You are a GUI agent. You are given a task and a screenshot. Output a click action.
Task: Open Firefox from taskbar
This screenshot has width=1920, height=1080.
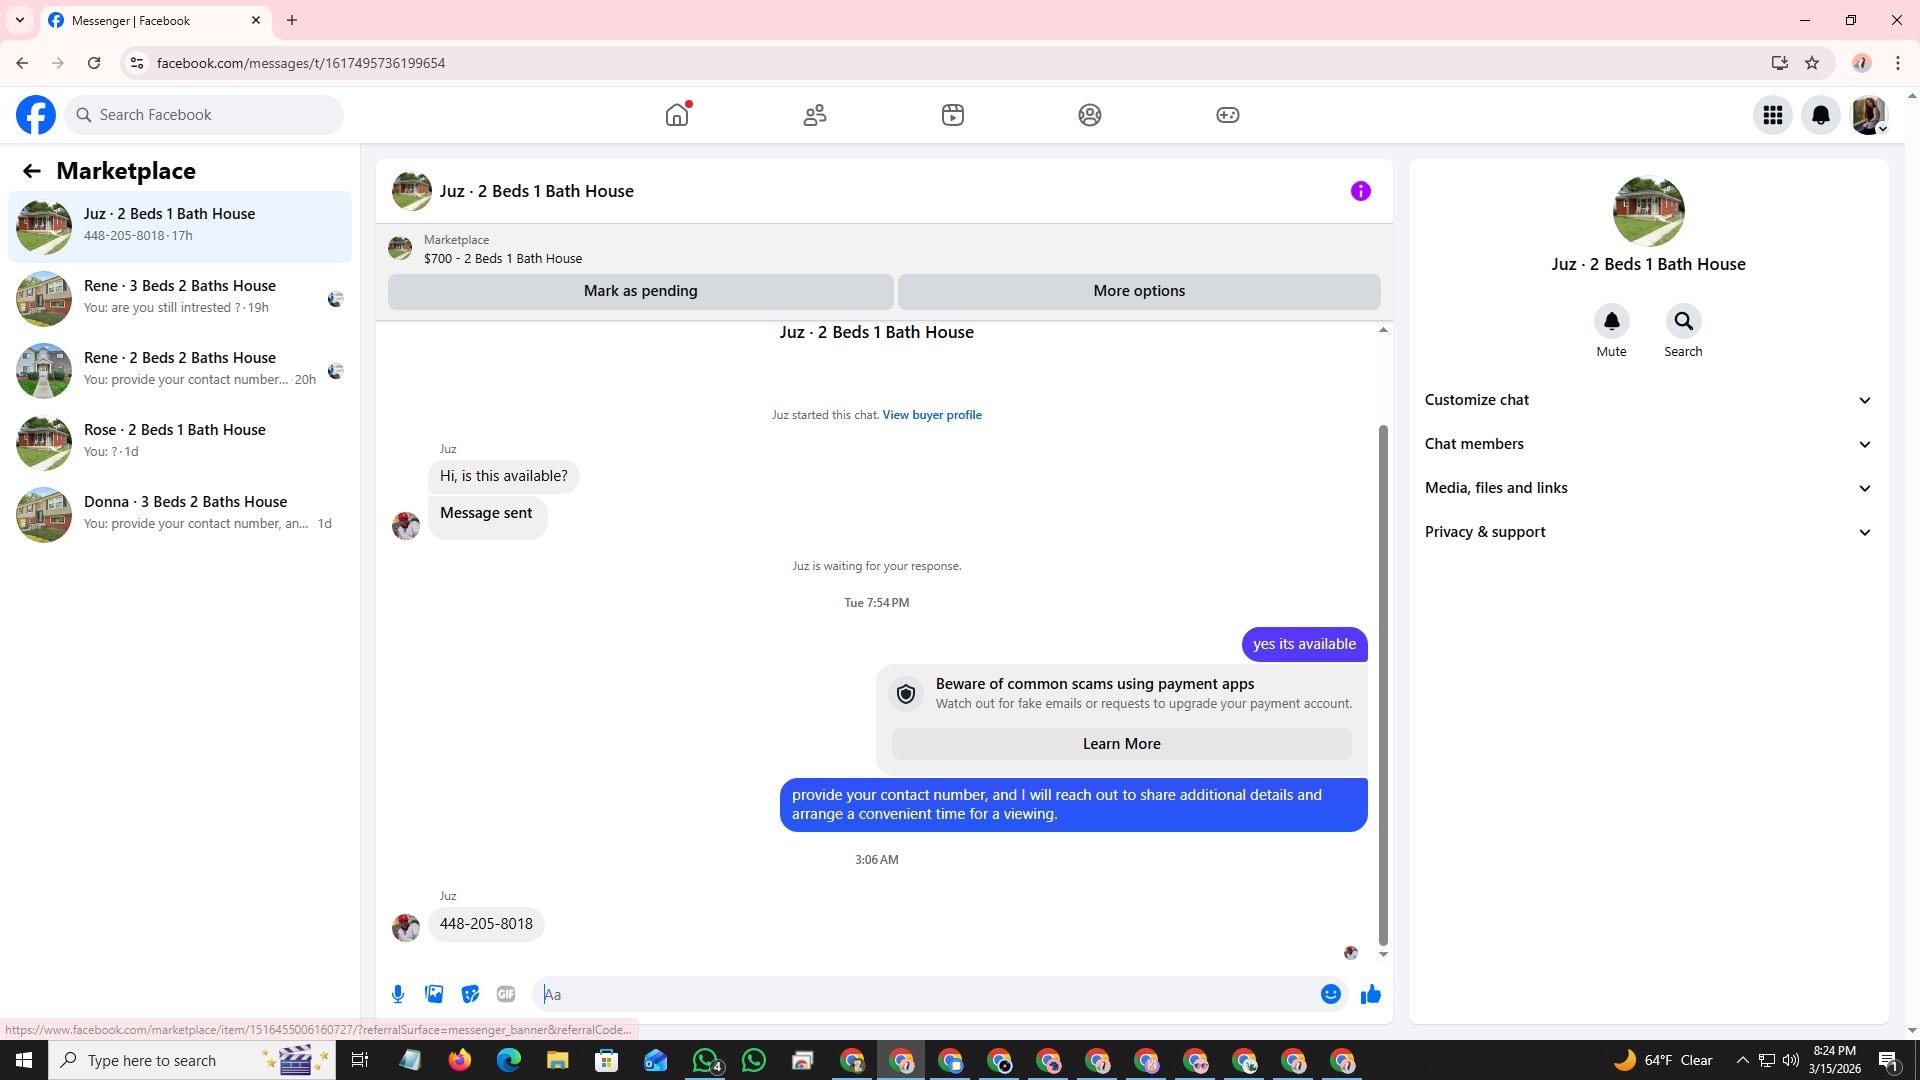pos(460,1060)
